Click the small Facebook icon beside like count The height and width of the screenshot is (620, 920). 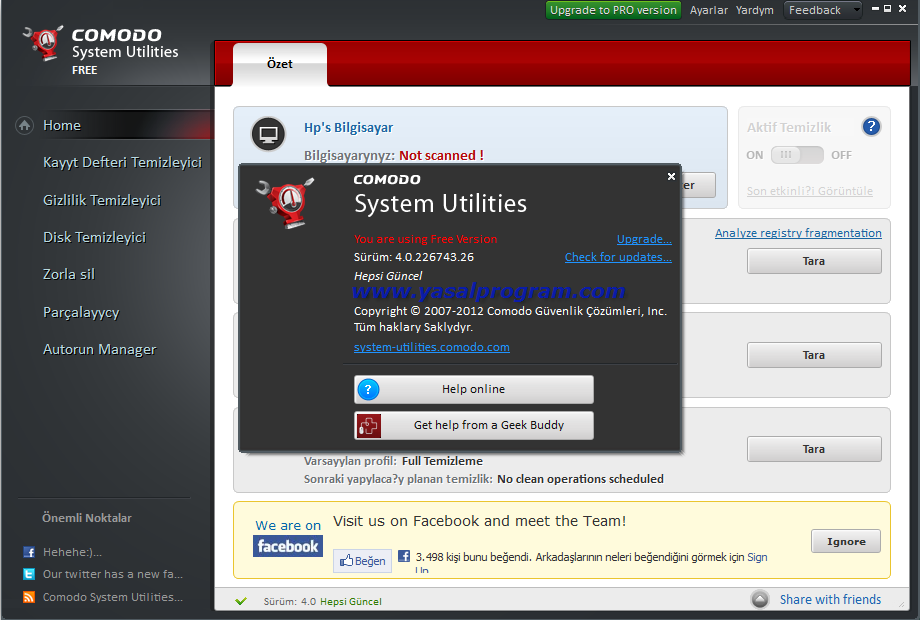[404, 556]
